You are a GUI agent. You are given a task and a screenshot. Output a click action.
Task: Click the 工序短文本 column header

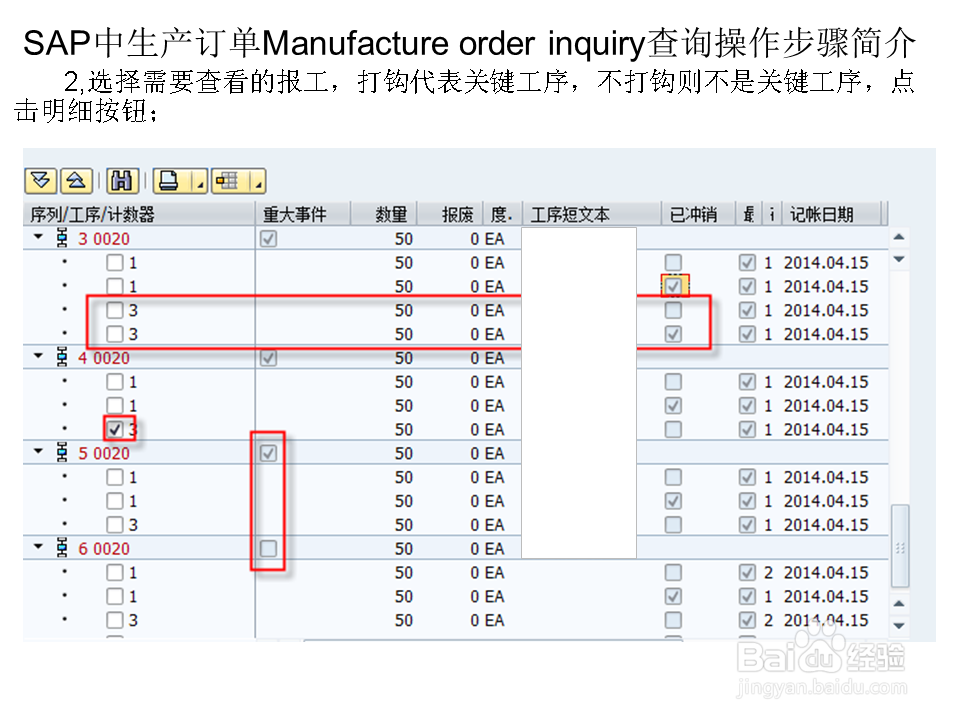591,214
